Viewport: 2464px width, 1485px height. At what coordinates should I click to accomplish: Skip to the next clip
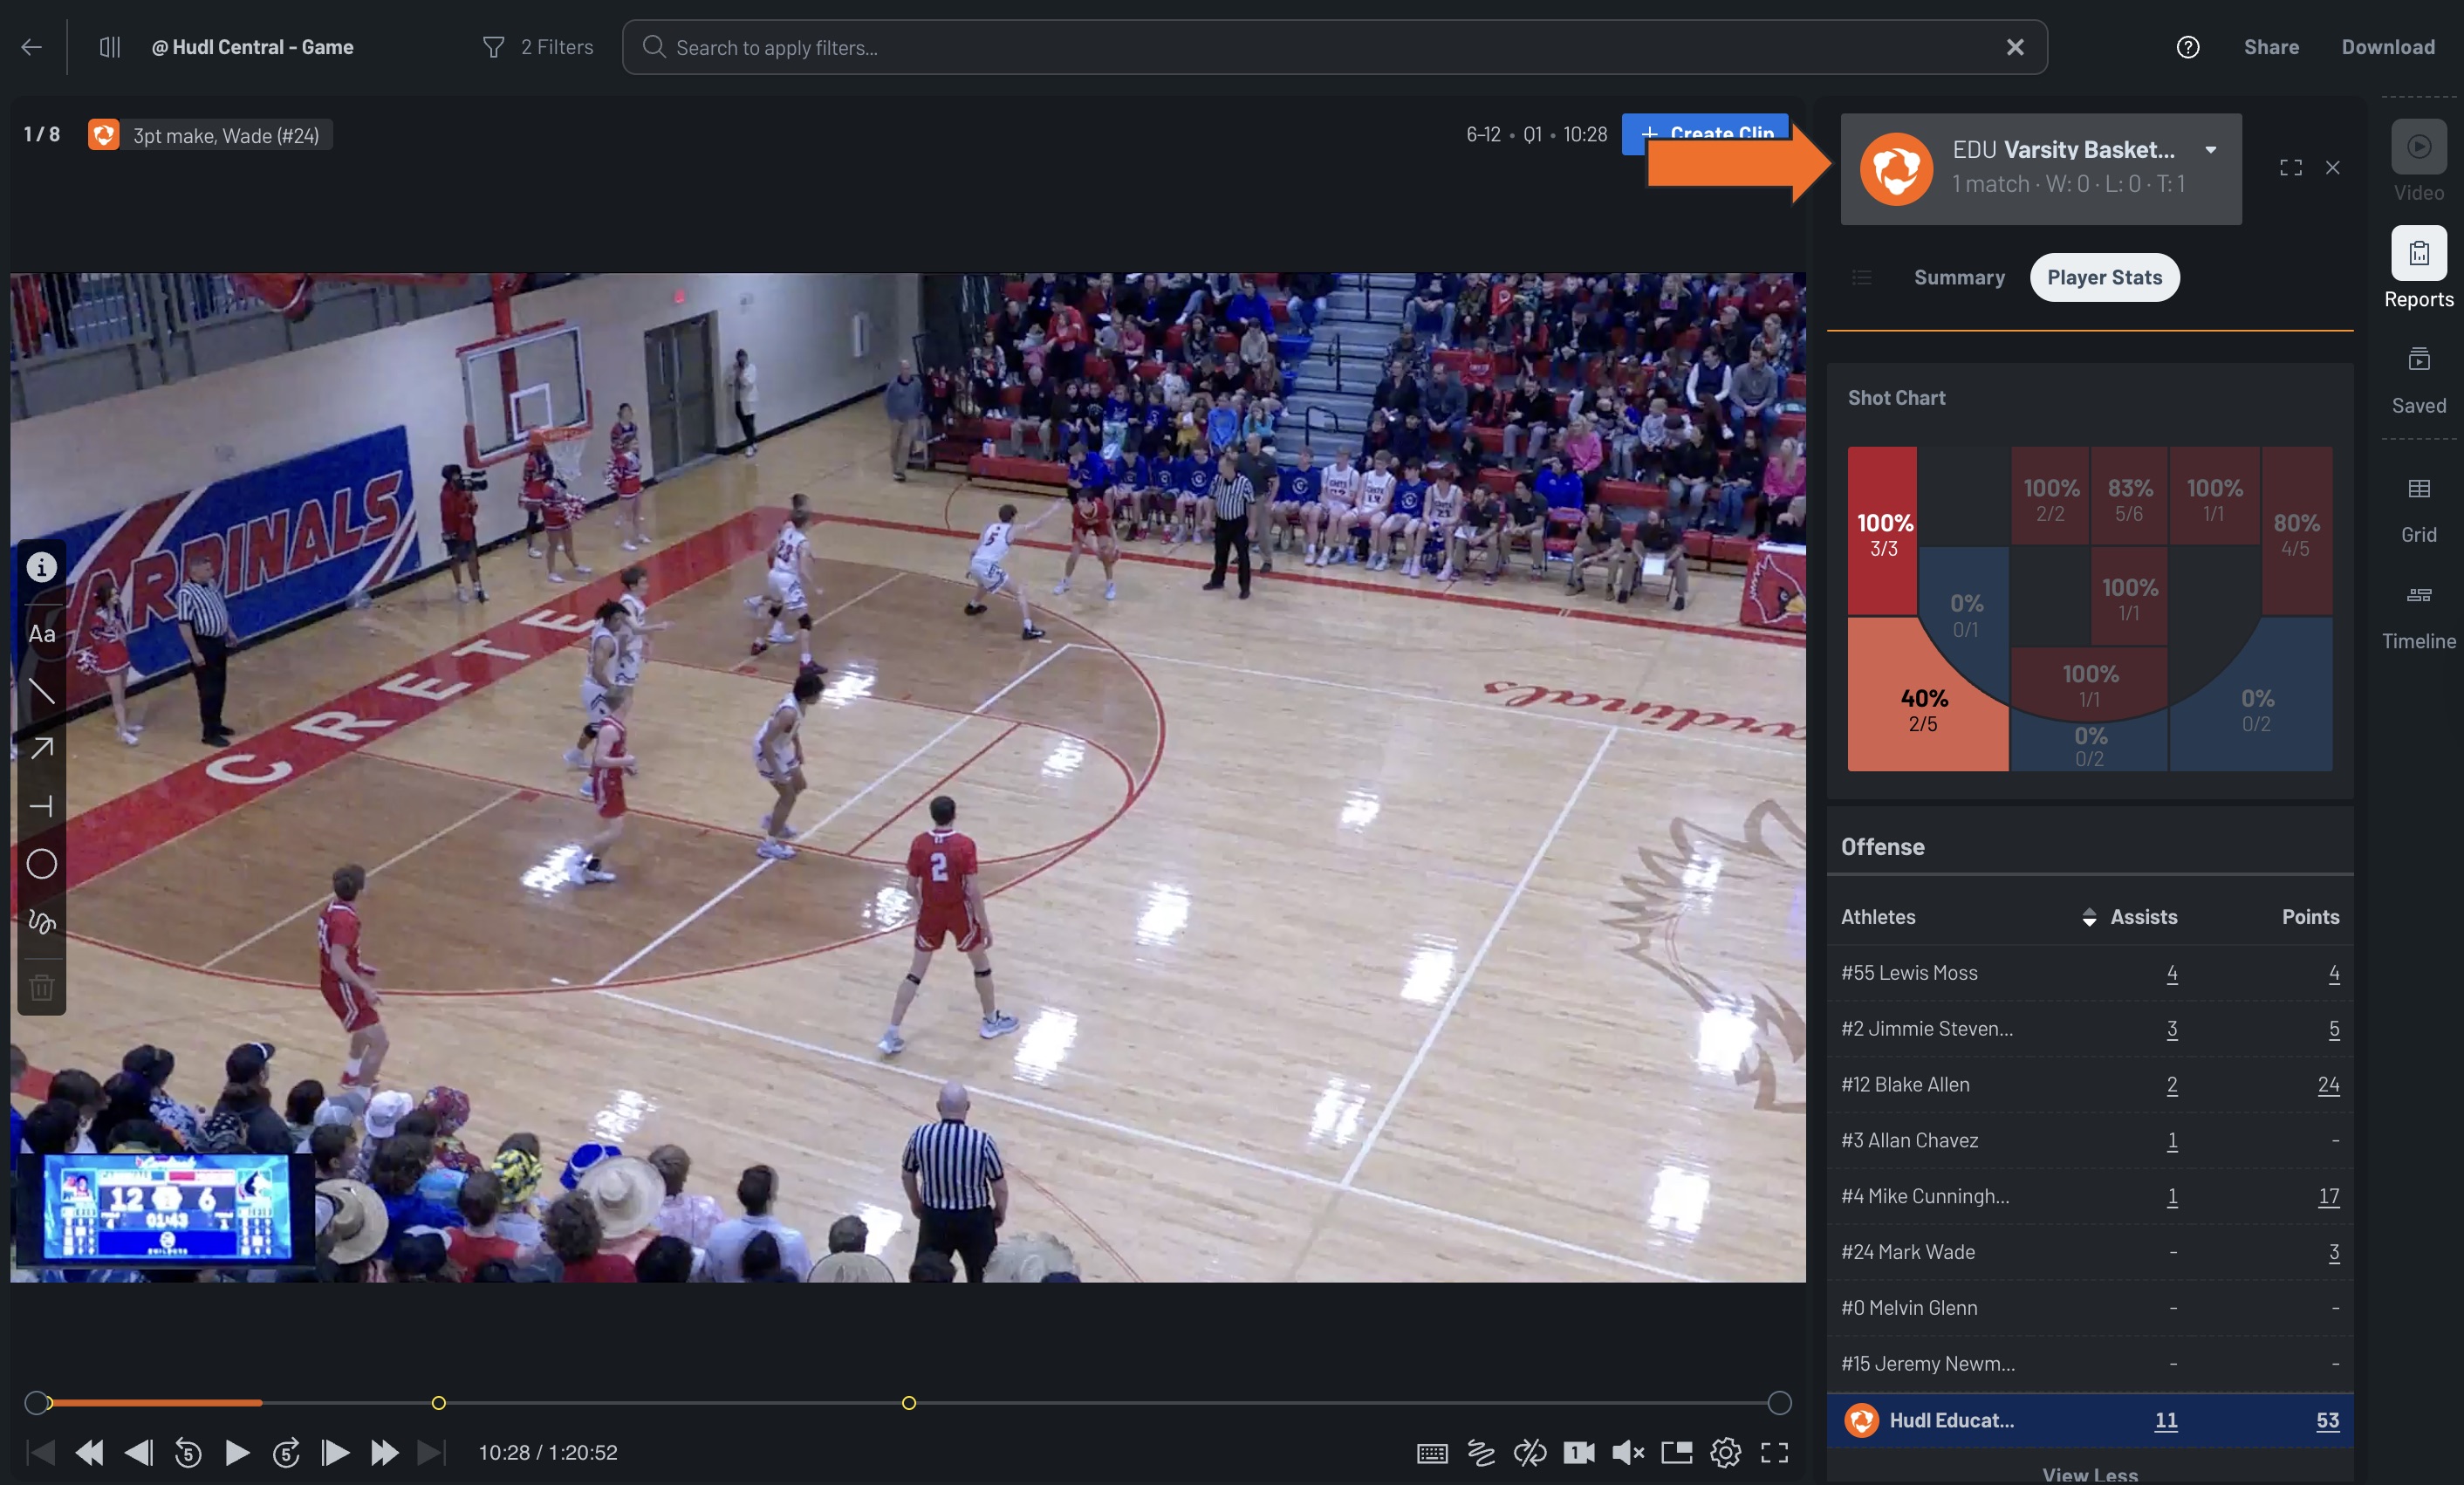[x=432, y=1452]
